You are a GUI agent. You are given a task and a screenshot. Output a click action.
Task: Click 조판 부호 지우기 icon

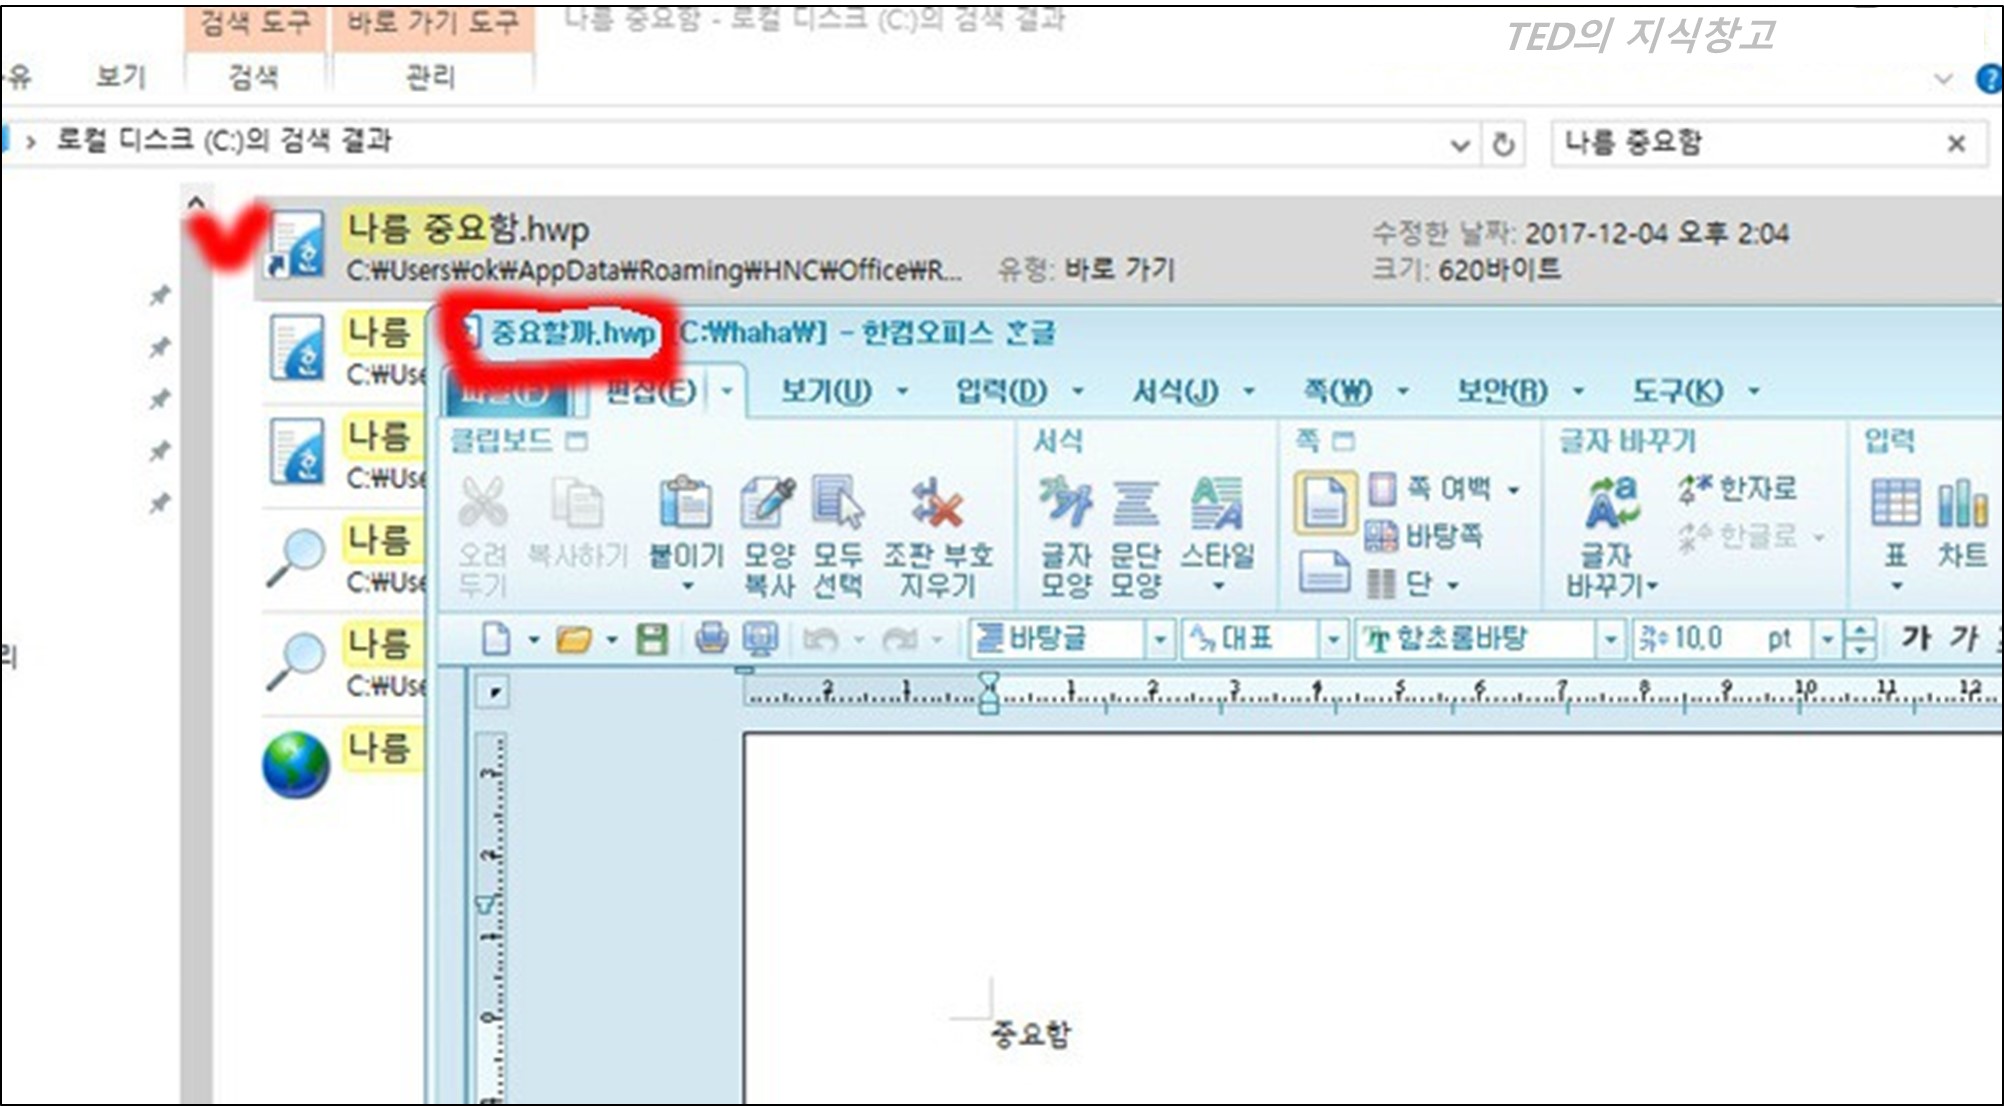[x=937, y=503]
